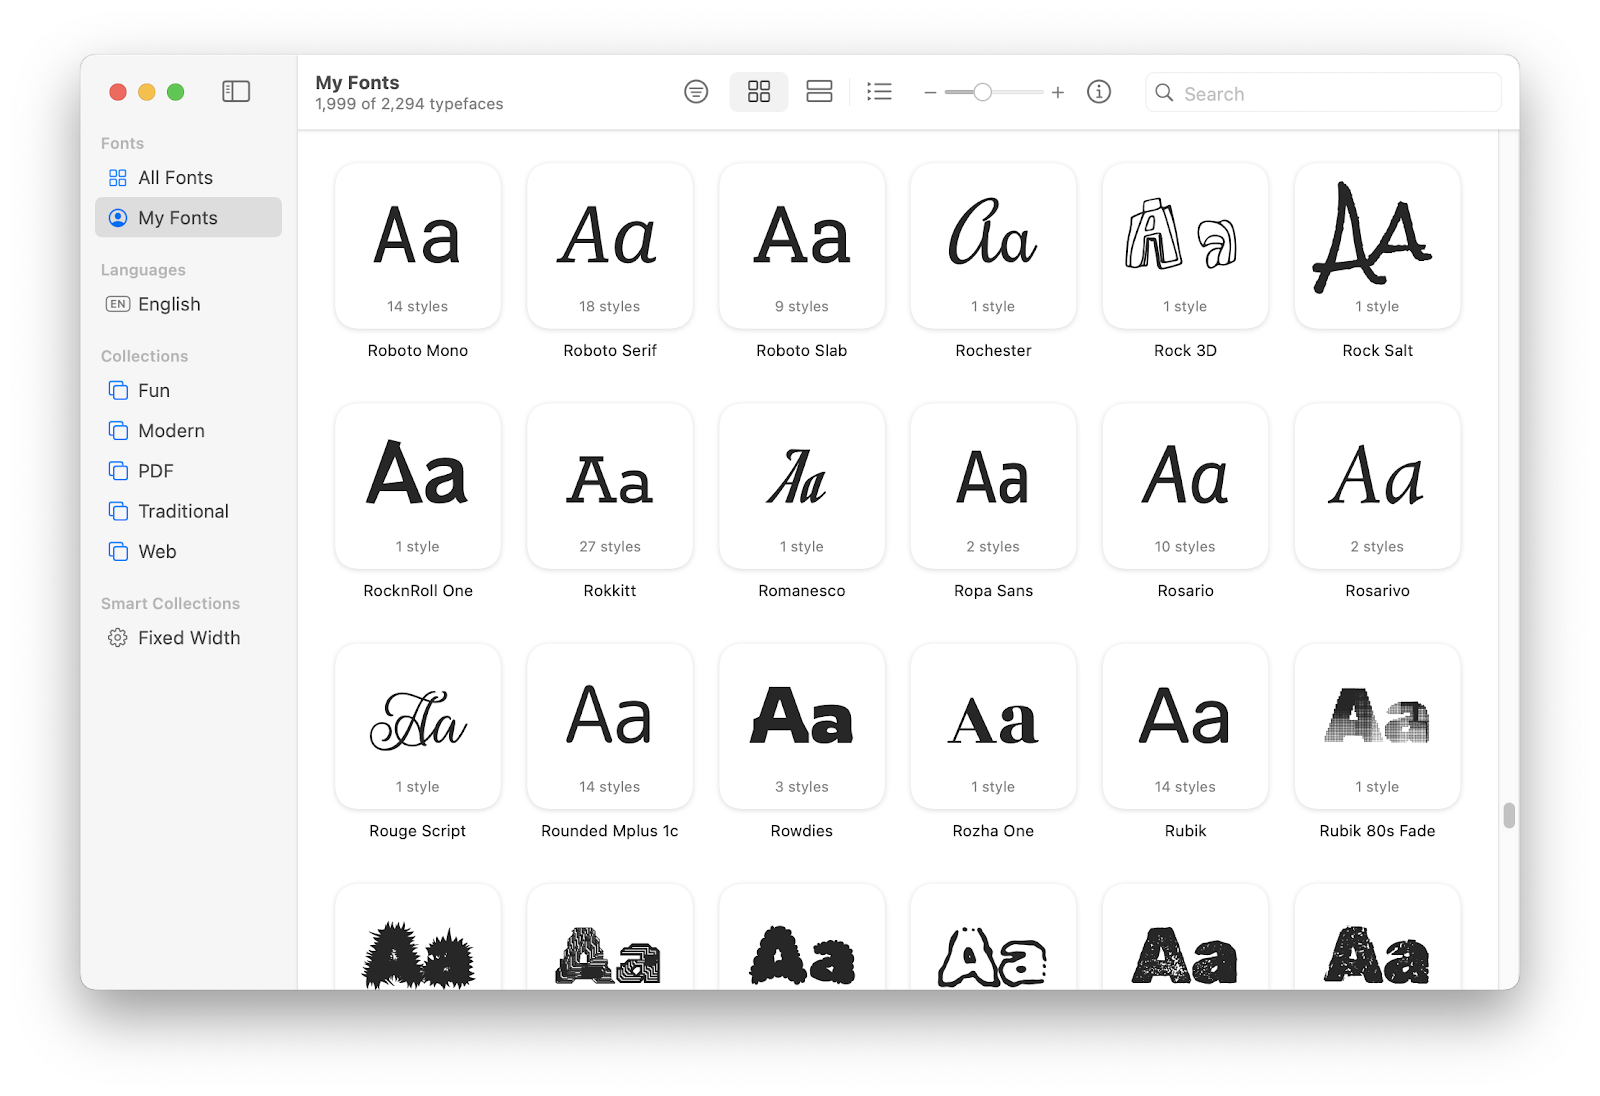The image size is (1600, 1096).
Task: Click the PDF collection icon
Action: point(118,471)
